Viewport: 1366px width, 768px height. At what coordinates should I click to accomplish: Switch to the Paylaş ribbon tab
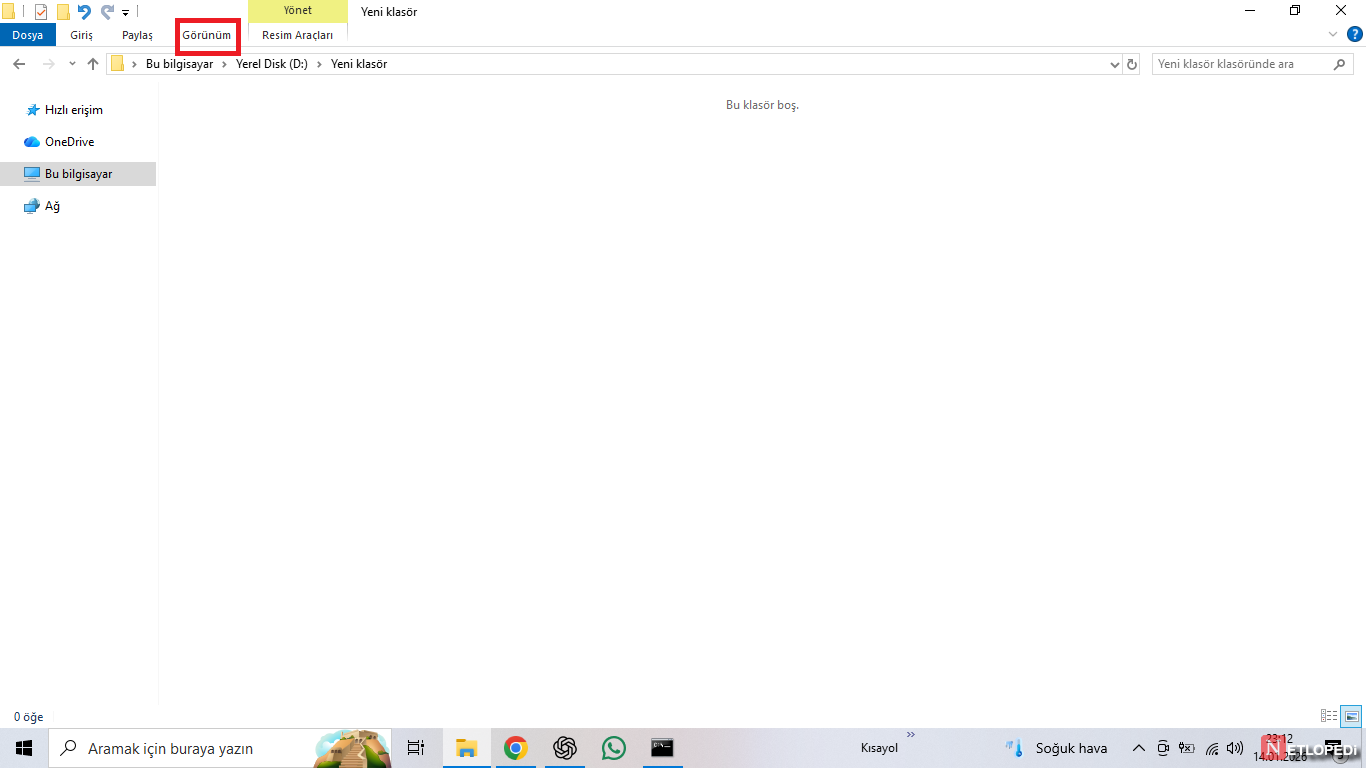[x=138, y=35]
